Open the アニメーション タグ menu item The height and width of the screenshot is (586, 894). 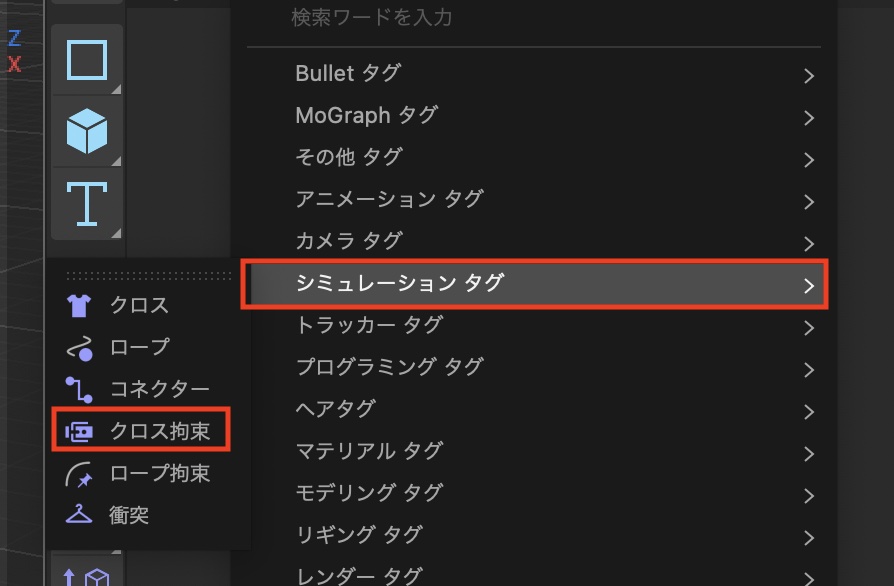pyautogui.click(x=389, y=199)
